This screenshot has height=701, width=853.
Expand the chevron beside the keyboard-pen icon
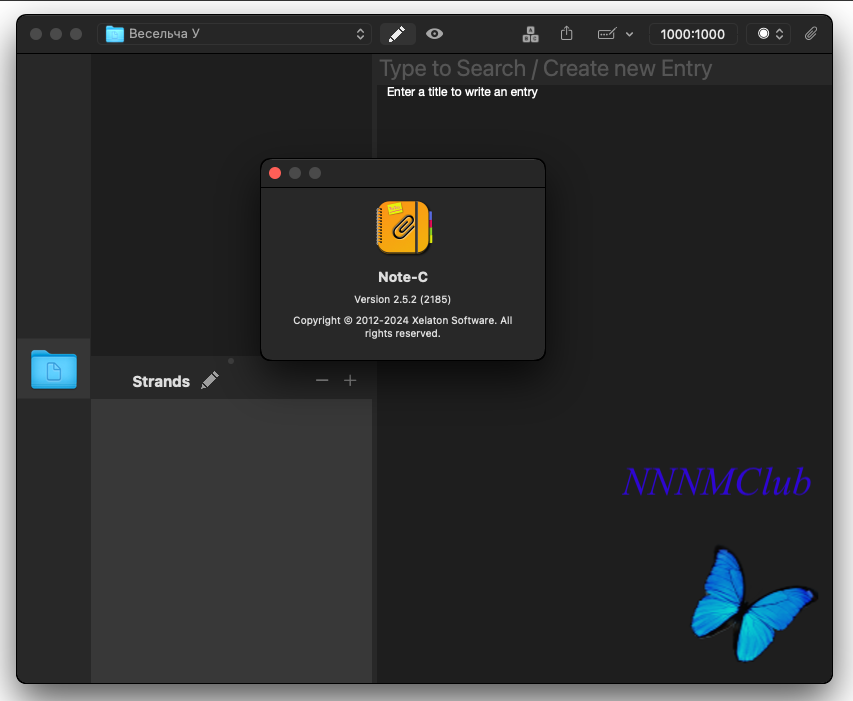[x=629, y=34]
